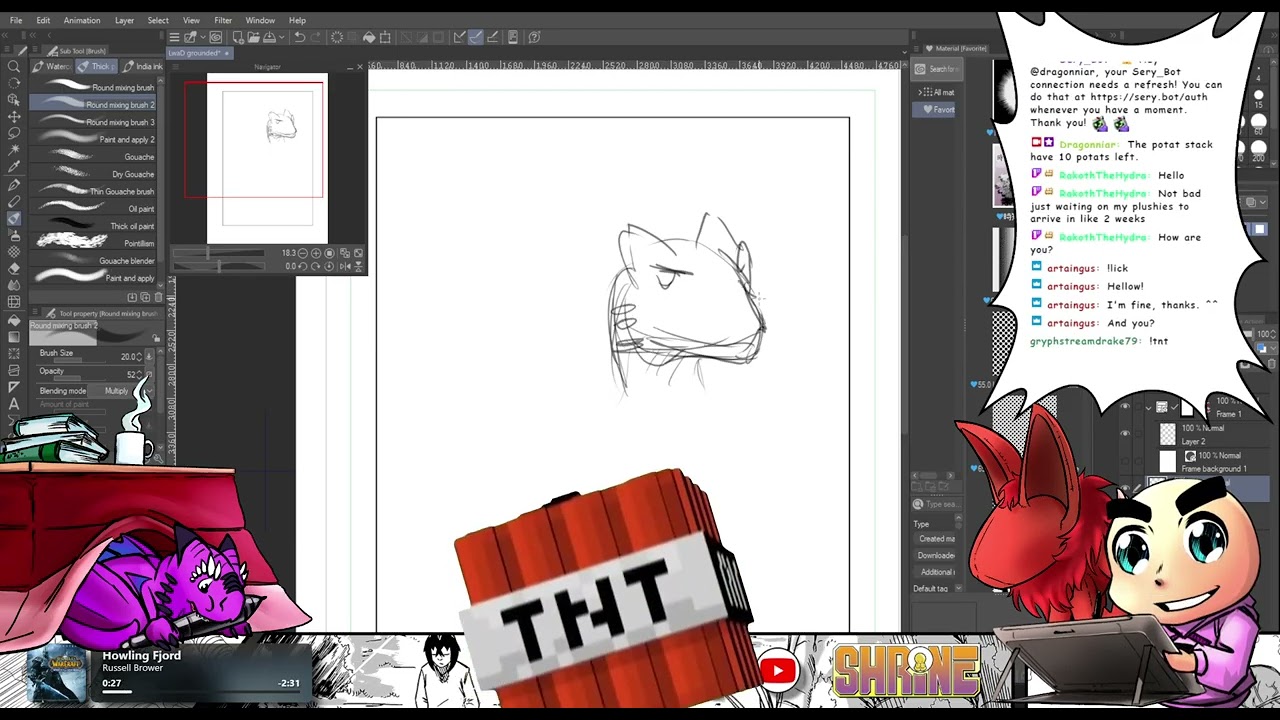Click YouTube icon in bottom overlay

[x=778, y=670]
